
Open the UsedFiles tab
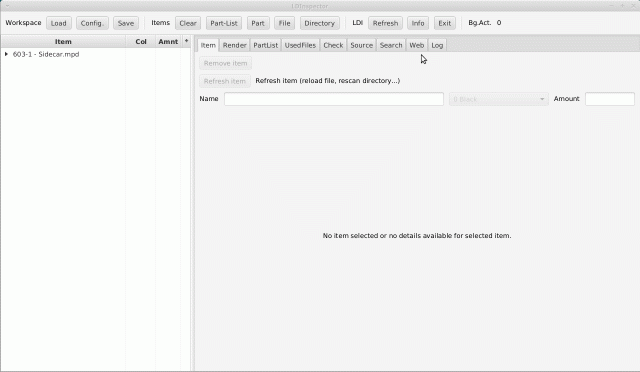coord(300,45)
